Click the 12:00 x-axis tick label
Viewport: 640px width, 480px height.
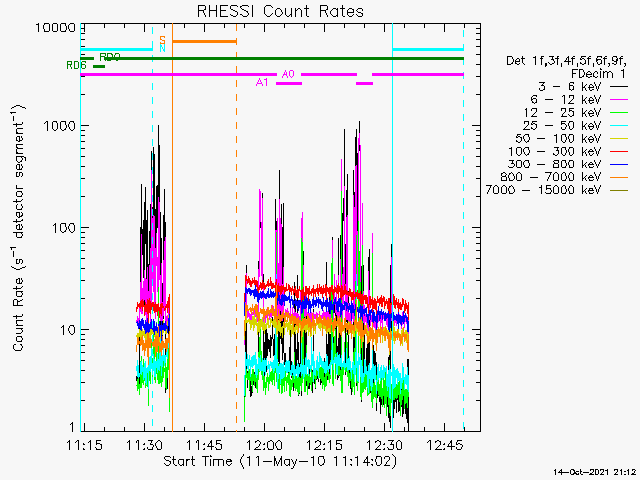pyautogui.click(x=264, y=445)
